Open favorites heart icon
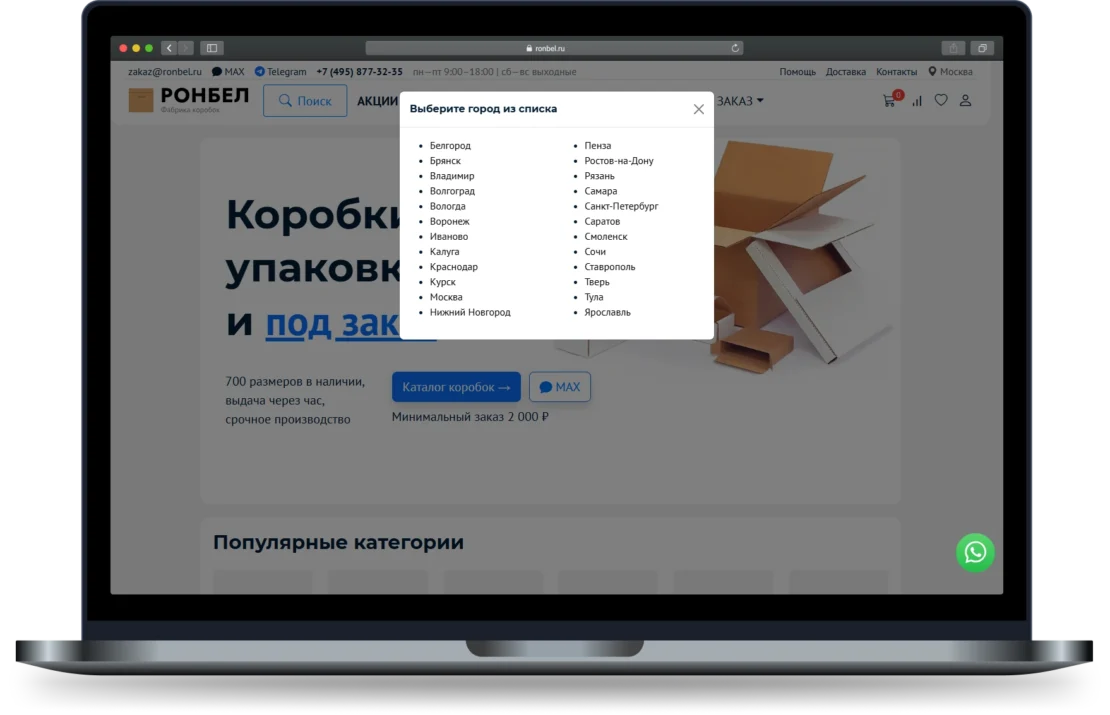 pyautogui.click(x=941, y=101)
